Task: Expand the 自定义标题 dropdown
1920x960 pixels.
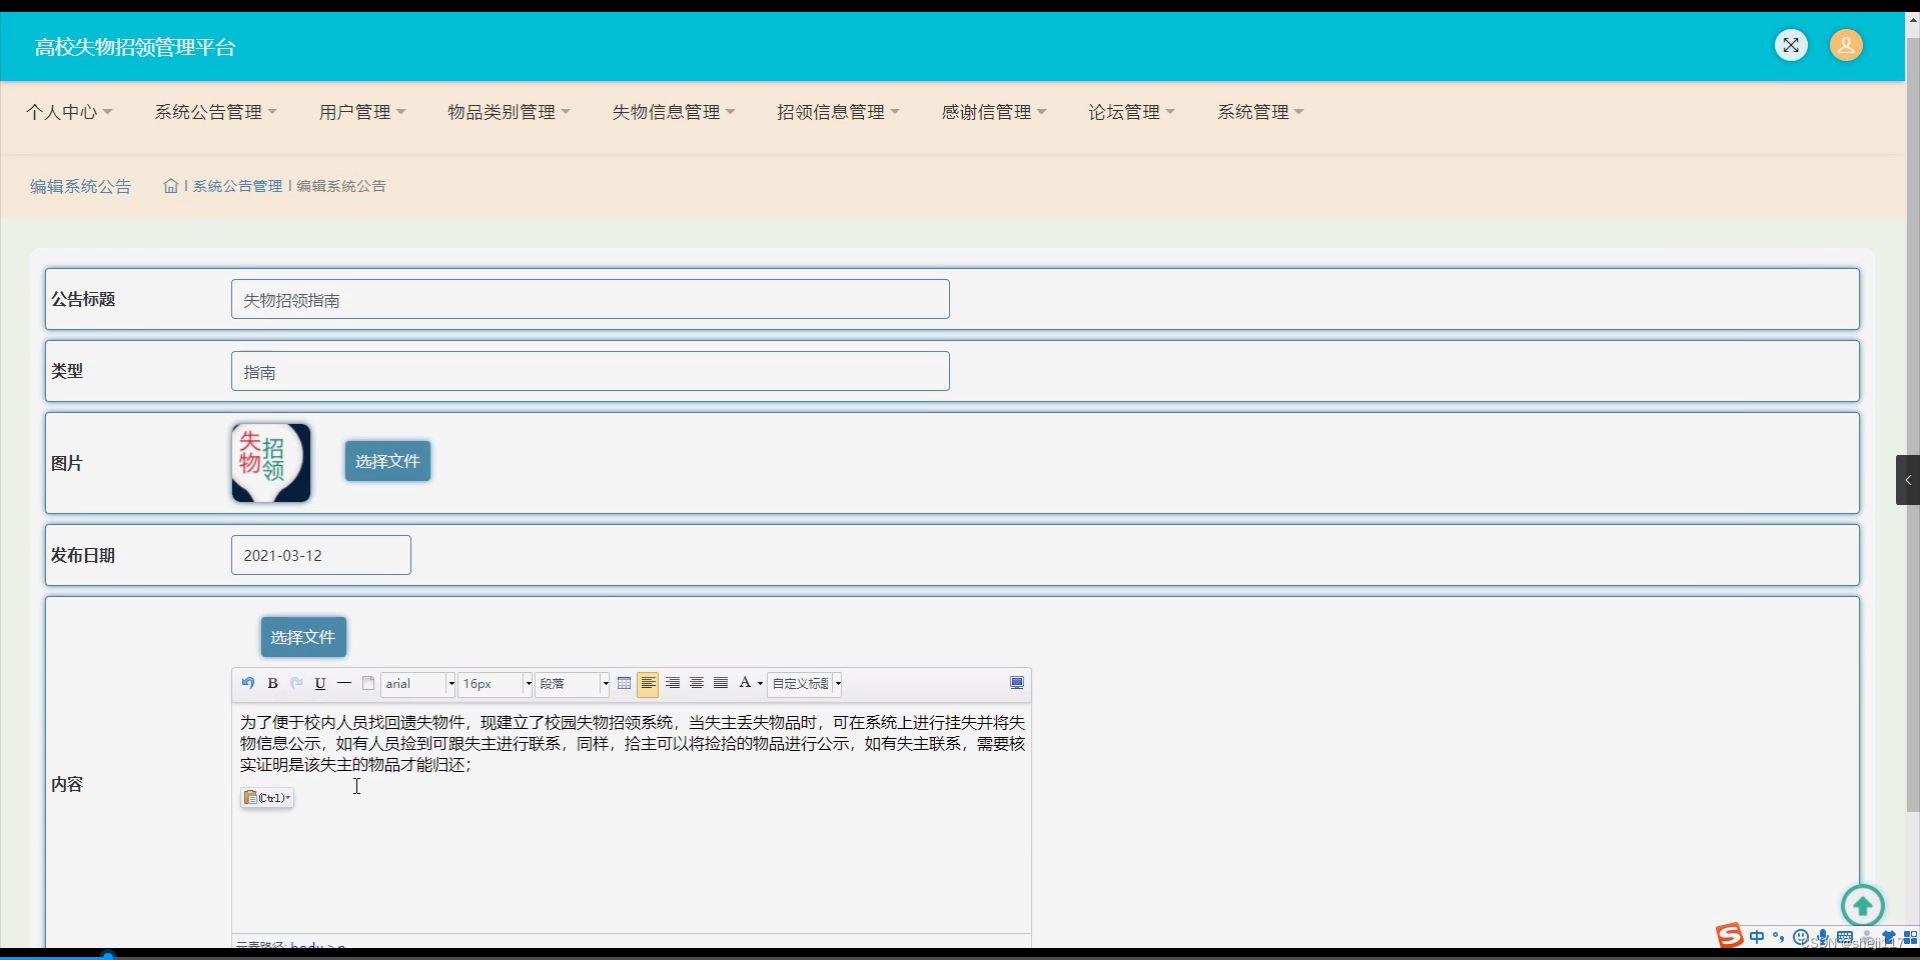Action: click(805, 684)
